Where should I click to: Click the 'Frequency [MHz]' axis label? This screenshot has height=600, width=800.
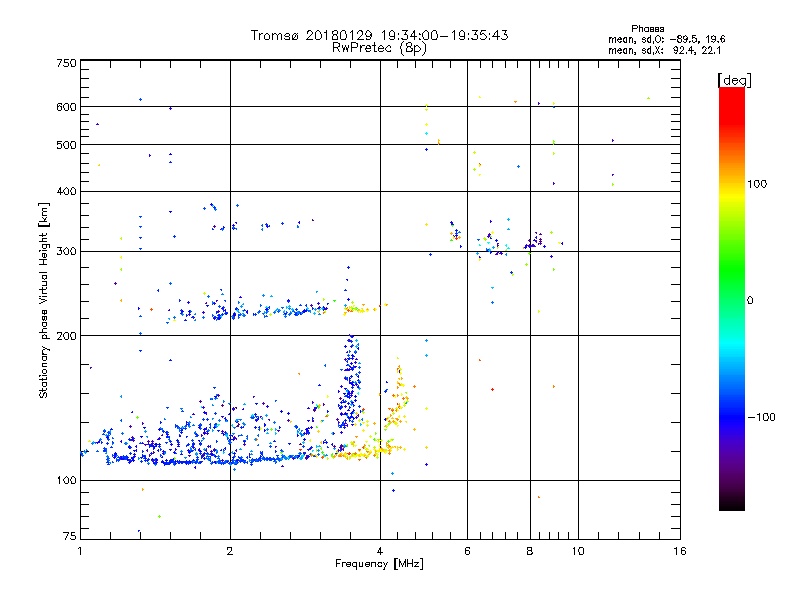[x=379, y=564]
